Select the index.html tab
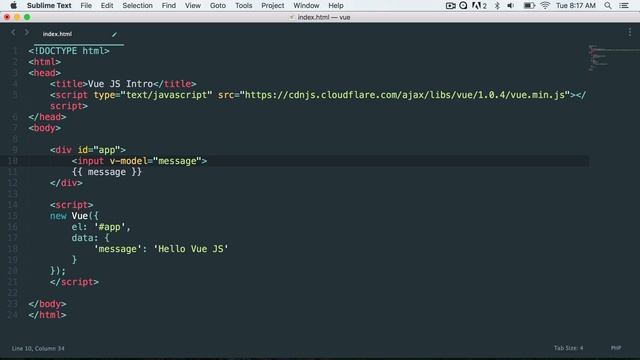640x360 pixels. 78,34
